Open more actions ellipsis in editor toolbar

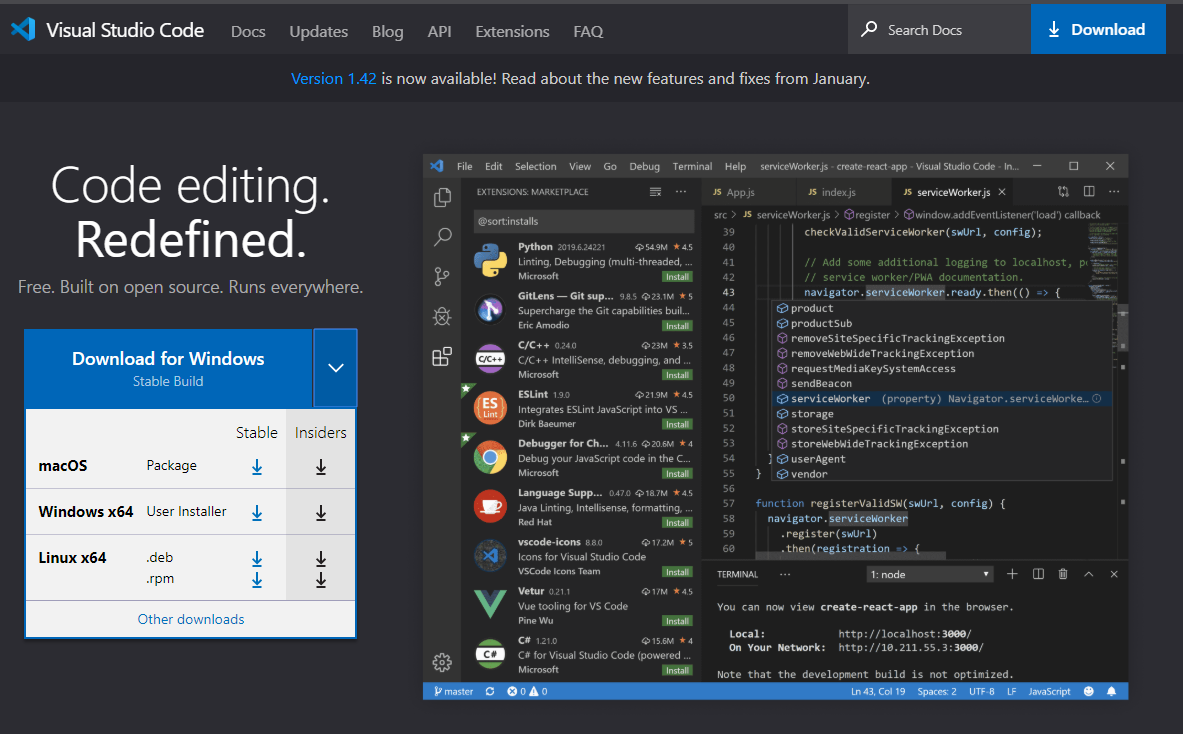pyautogui.click(x=1114, y=192)
